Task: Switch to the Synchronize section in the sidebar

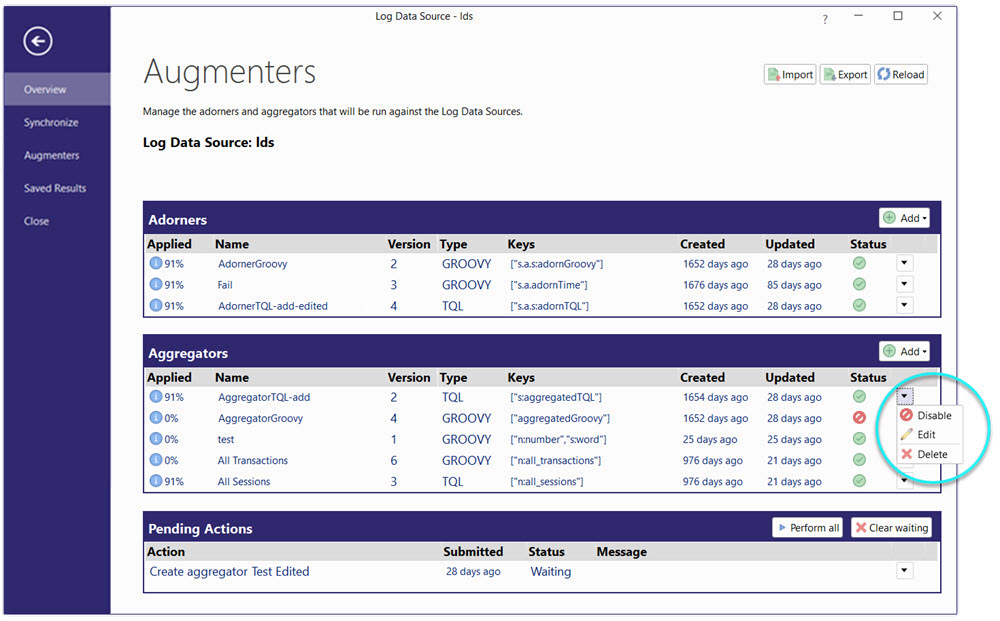Action: pyautogui.click(x=51, y=122)
